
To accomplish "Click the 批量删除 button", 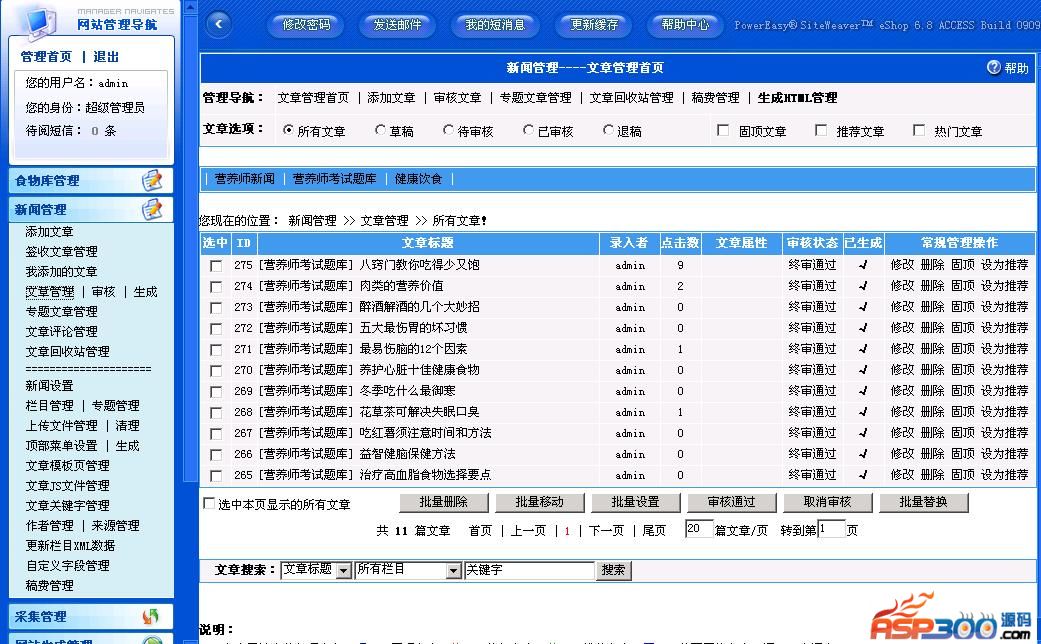I will [440, 502].
